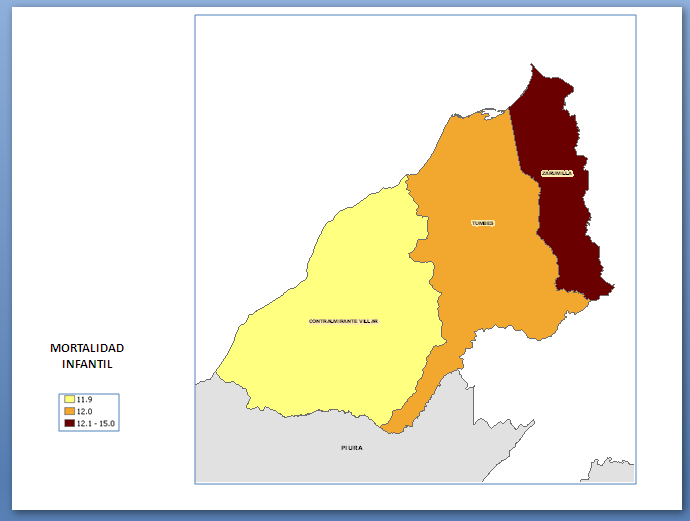690x521 pixels.
Task: Click the small gray area in map's bottom-right corner
Action: 610,473
